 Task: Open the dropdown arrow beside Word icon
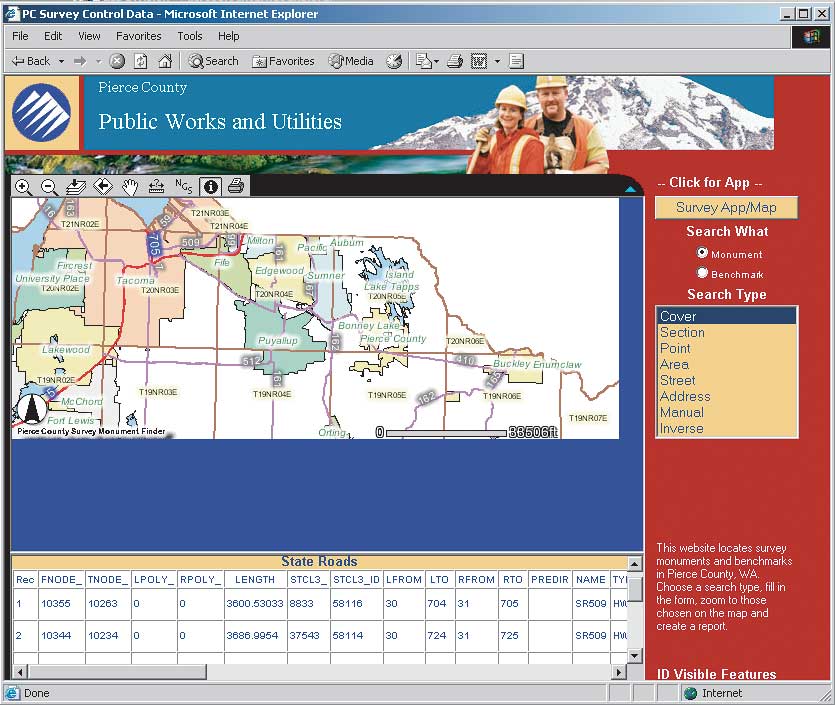(x=497, y=62)
